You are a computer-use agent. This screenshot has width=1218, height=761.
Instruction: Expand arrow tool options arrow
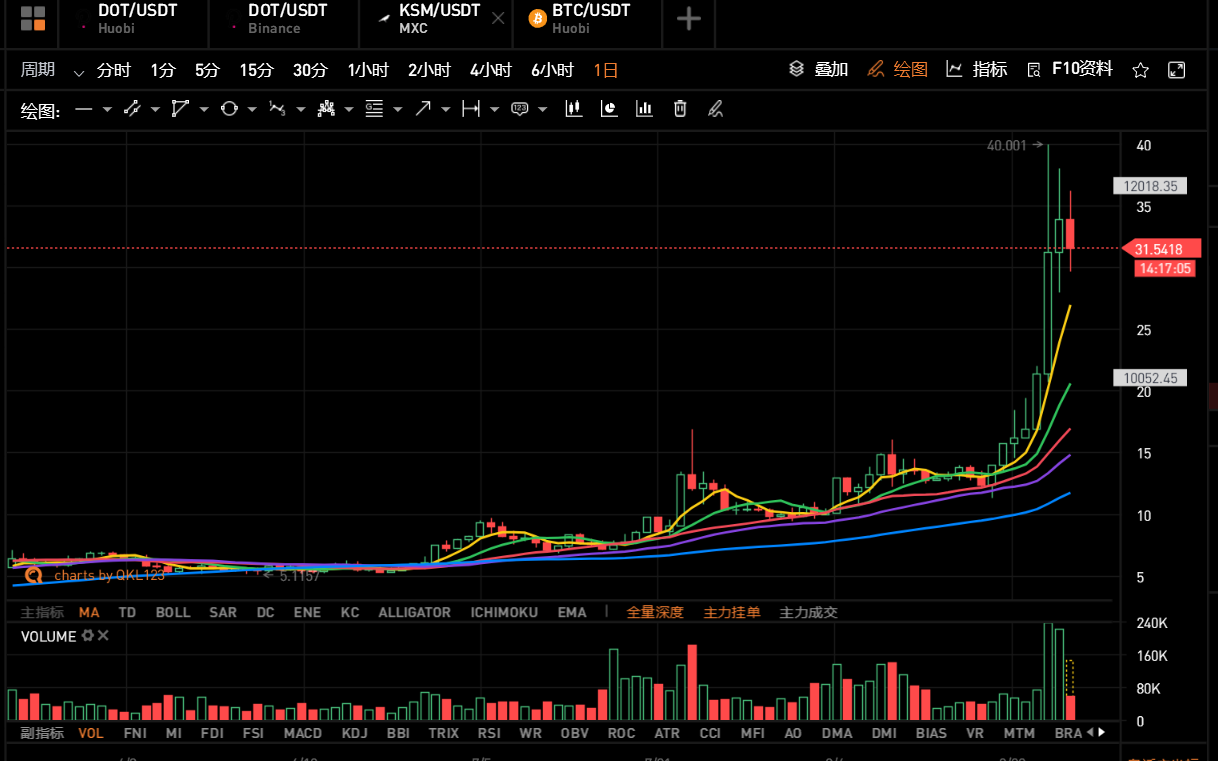pos(446,110)
